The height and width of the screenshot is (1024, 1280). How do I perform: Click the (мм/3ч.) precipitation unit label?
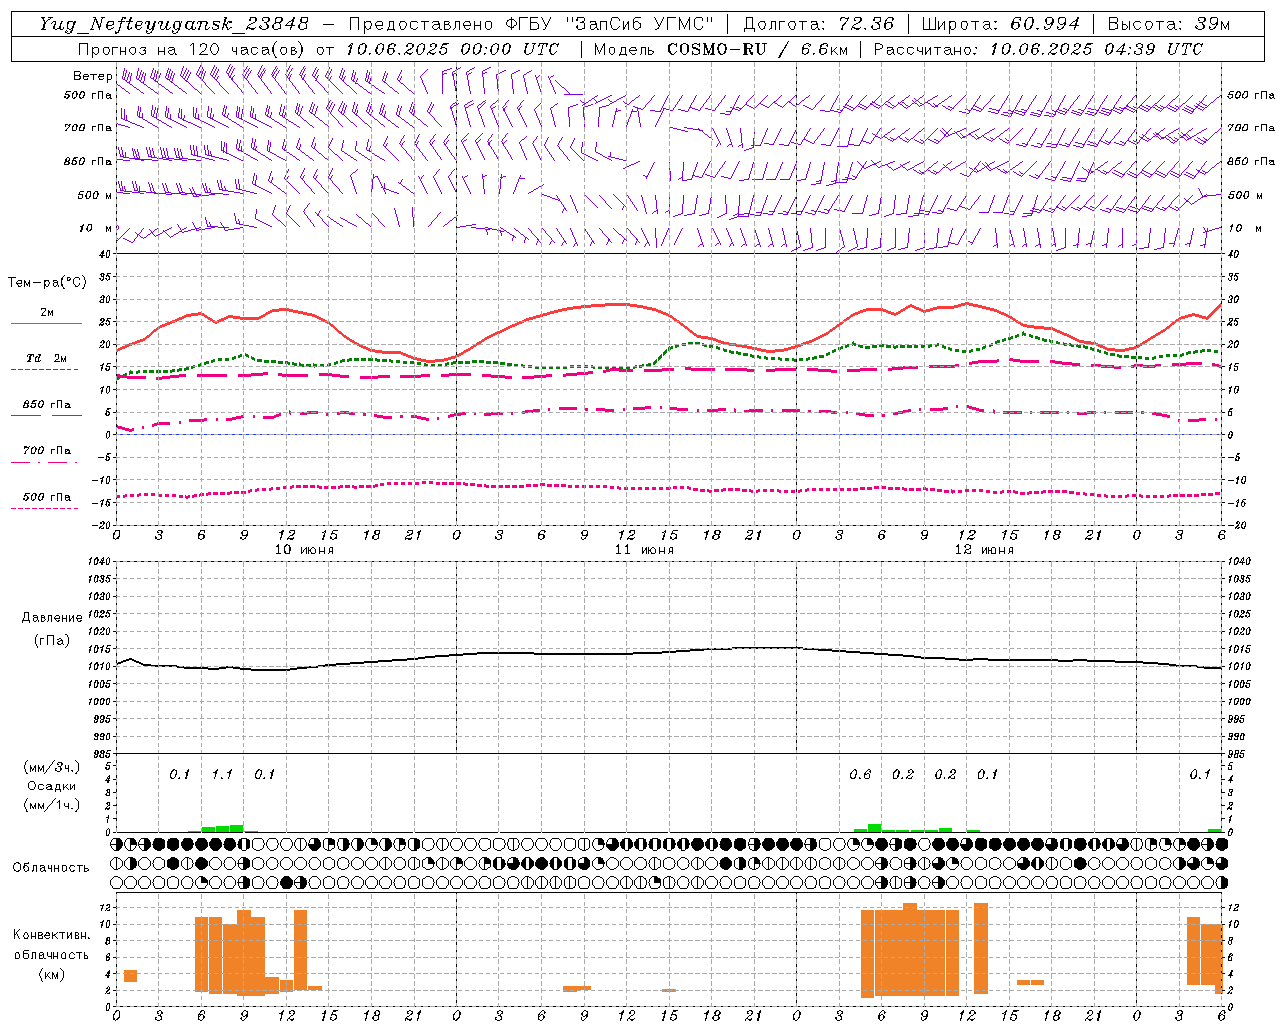click(52, 768)
